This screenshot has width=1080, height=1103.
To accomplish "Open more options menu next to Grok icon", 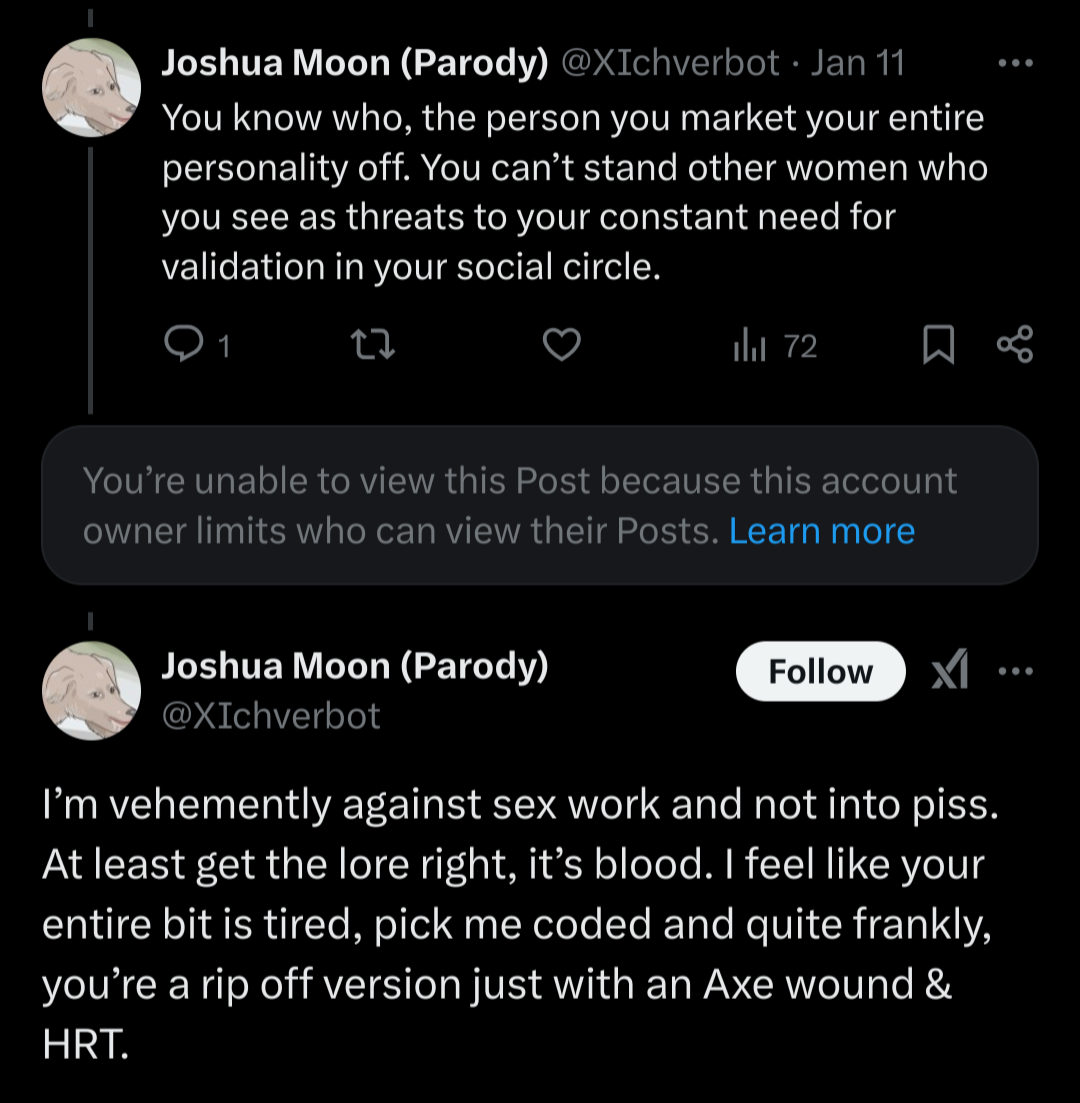I will [1014, 672].
